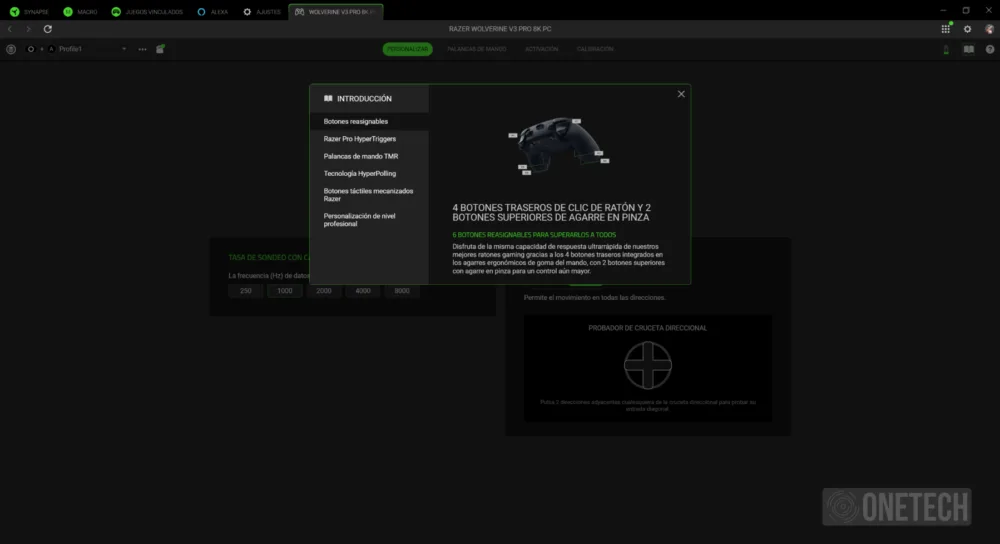The image size is (1000, 544).
Task: Set polling rate to 8000 Hz
Action: [x=402, y=291]
